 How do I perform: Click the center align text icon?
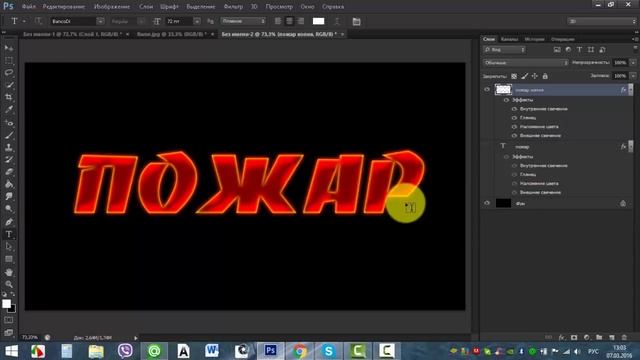[289, 21]
